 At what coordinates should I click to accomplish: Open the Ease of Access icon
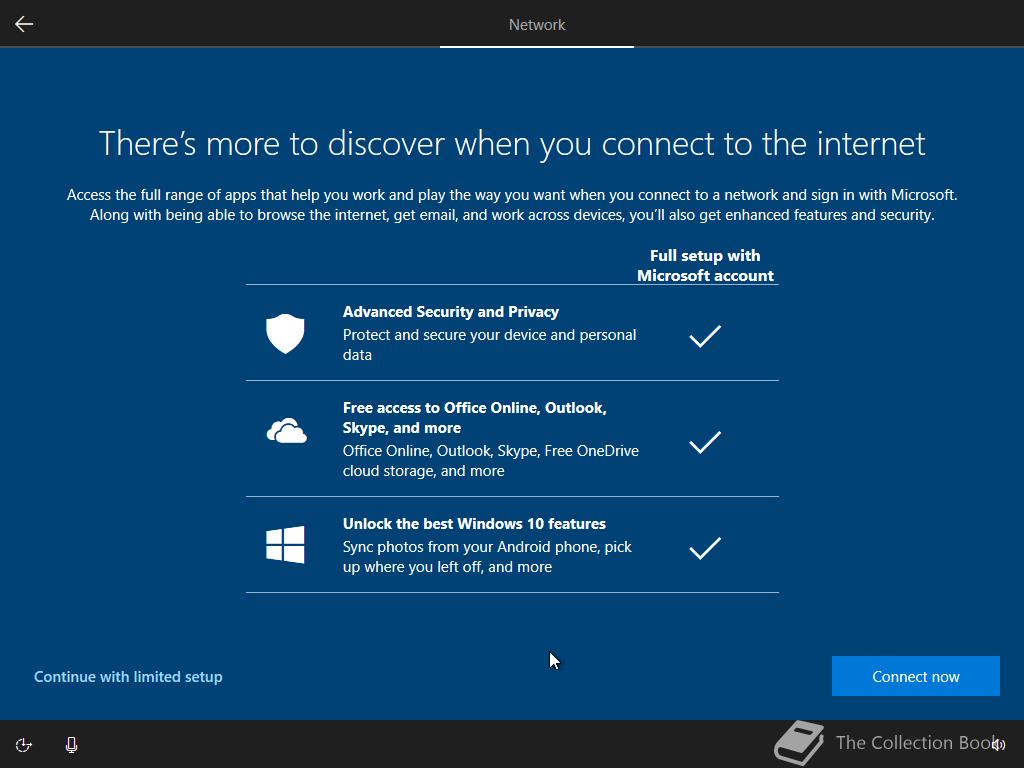tap(24, 745)
